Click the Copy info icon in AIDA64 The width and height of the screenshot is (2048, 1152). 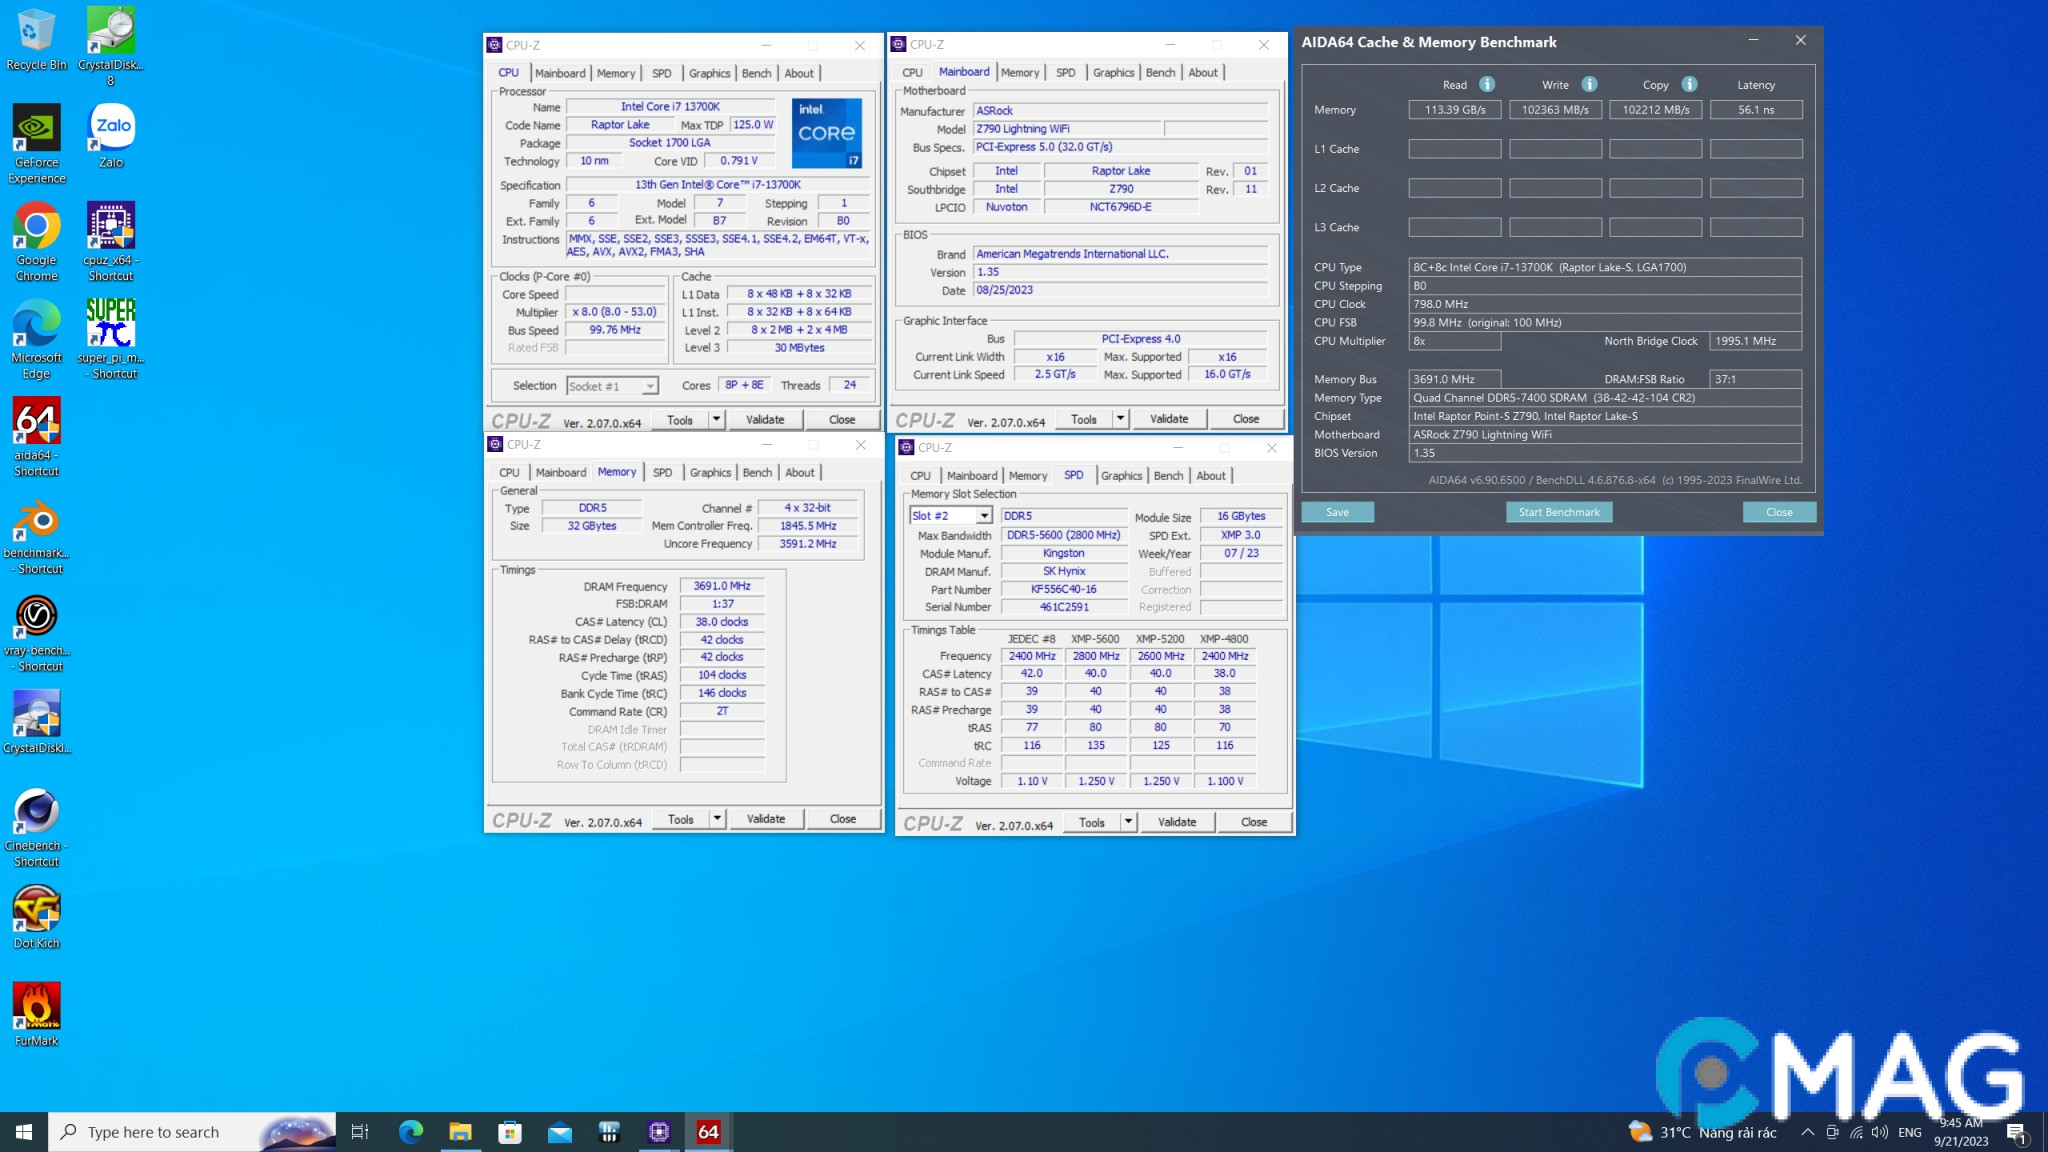(1689, 84)
